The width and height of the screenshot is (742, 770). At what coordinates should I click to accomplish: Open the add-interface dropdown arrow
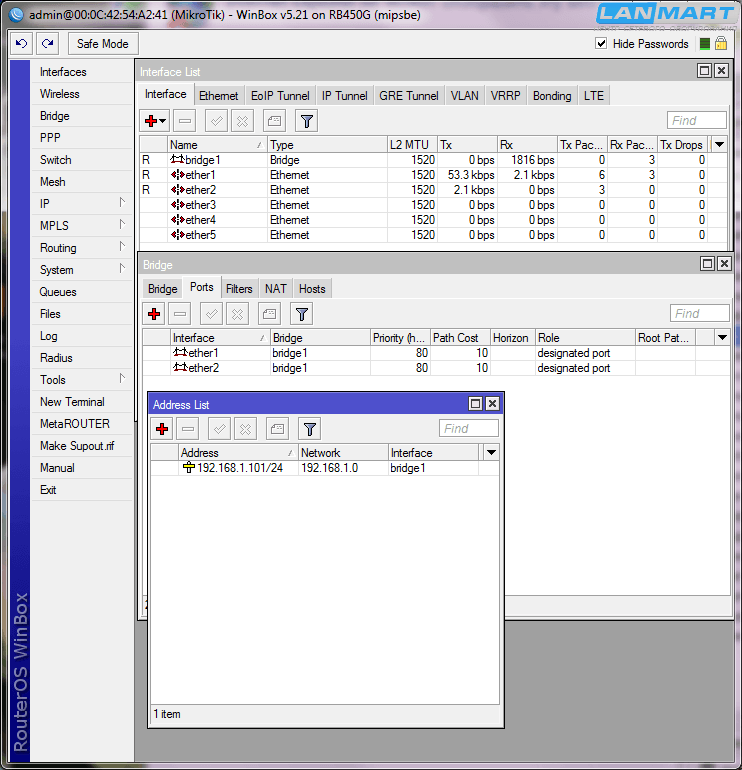point(163,121)
